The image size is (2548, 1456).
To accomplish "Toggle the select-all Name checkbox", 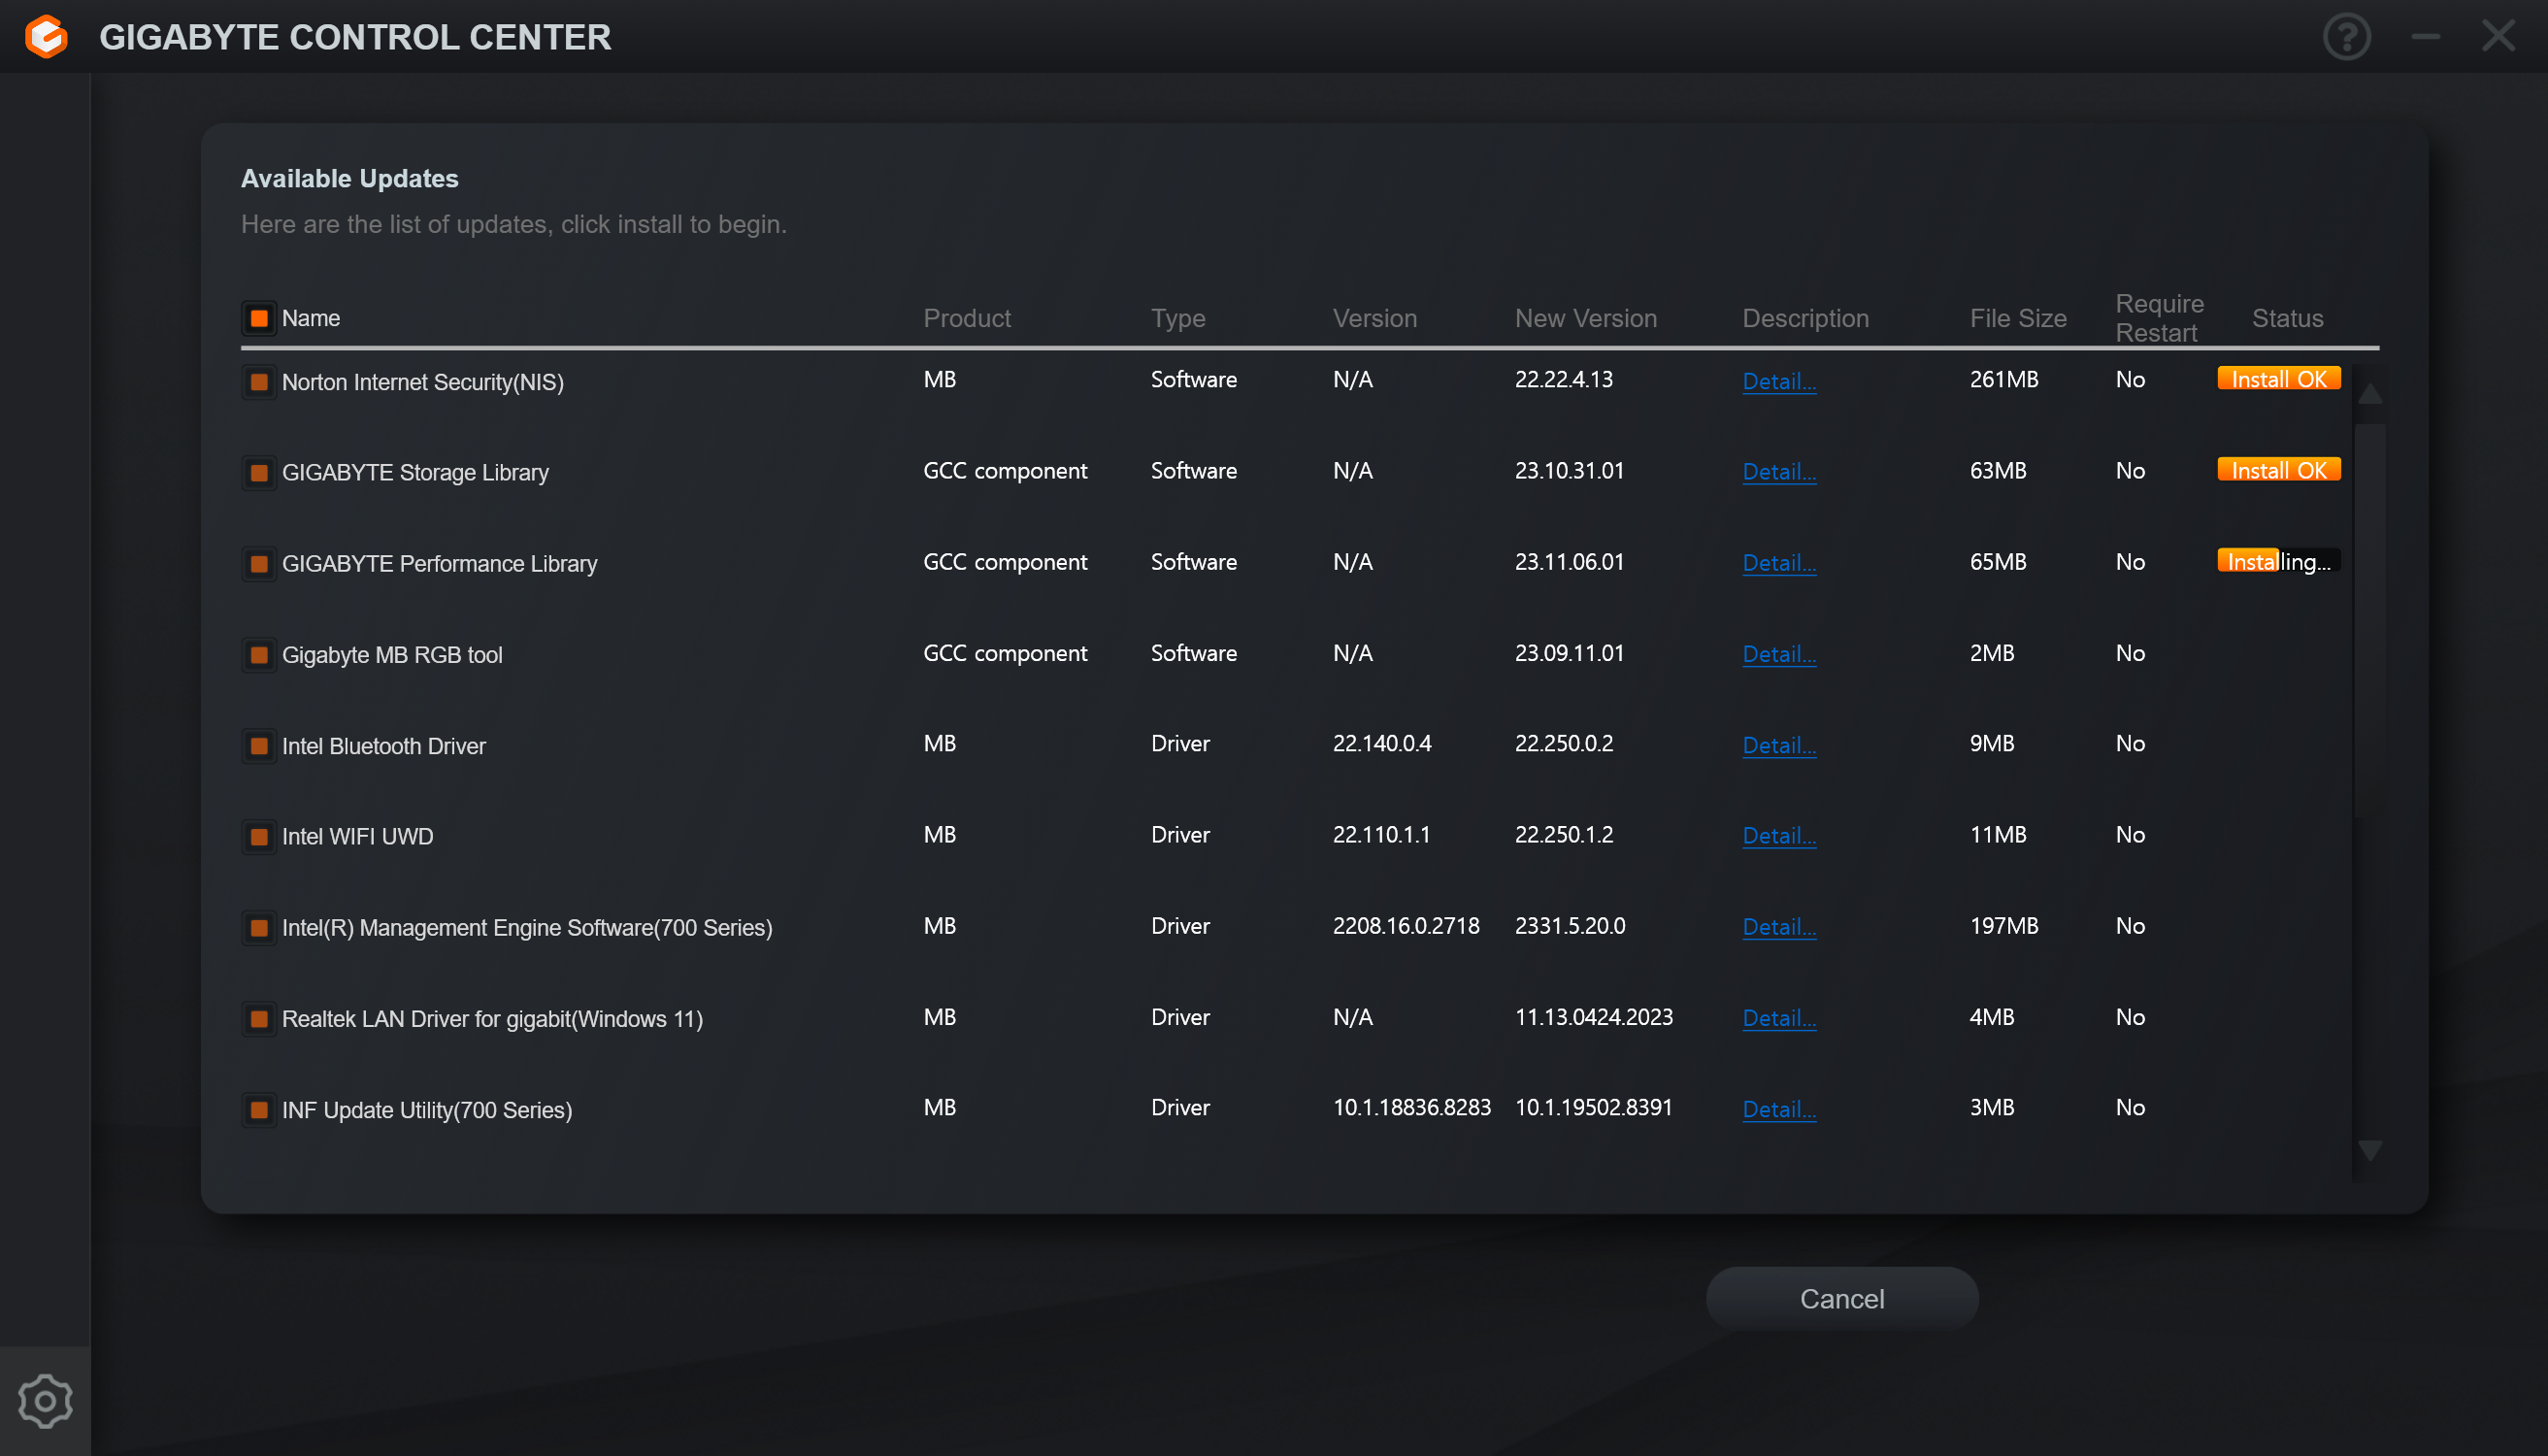I will tap(259, 318).
